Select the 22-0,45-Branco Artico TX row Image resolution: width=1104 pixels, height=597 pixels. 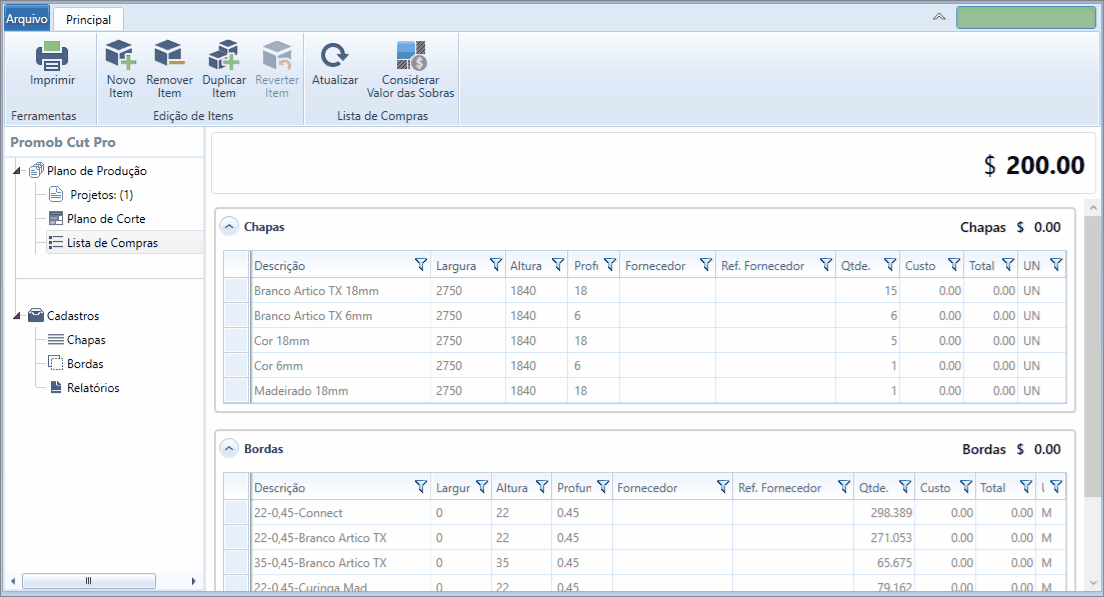point(644,538)
